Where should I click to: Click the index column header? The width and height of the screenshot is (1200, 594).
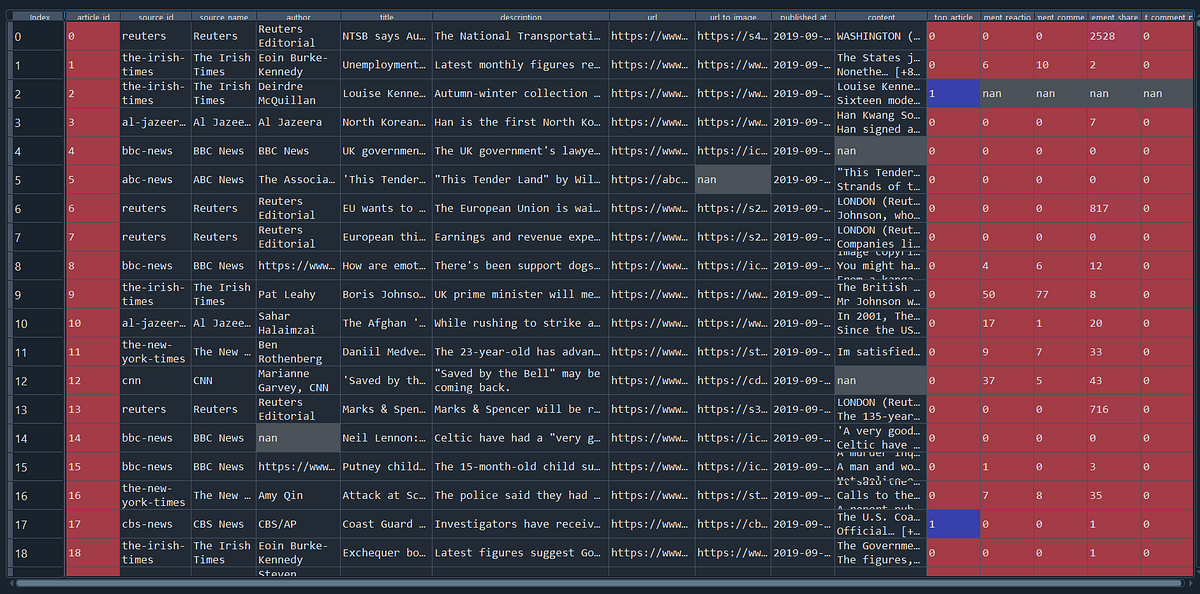tap(38, 16)
